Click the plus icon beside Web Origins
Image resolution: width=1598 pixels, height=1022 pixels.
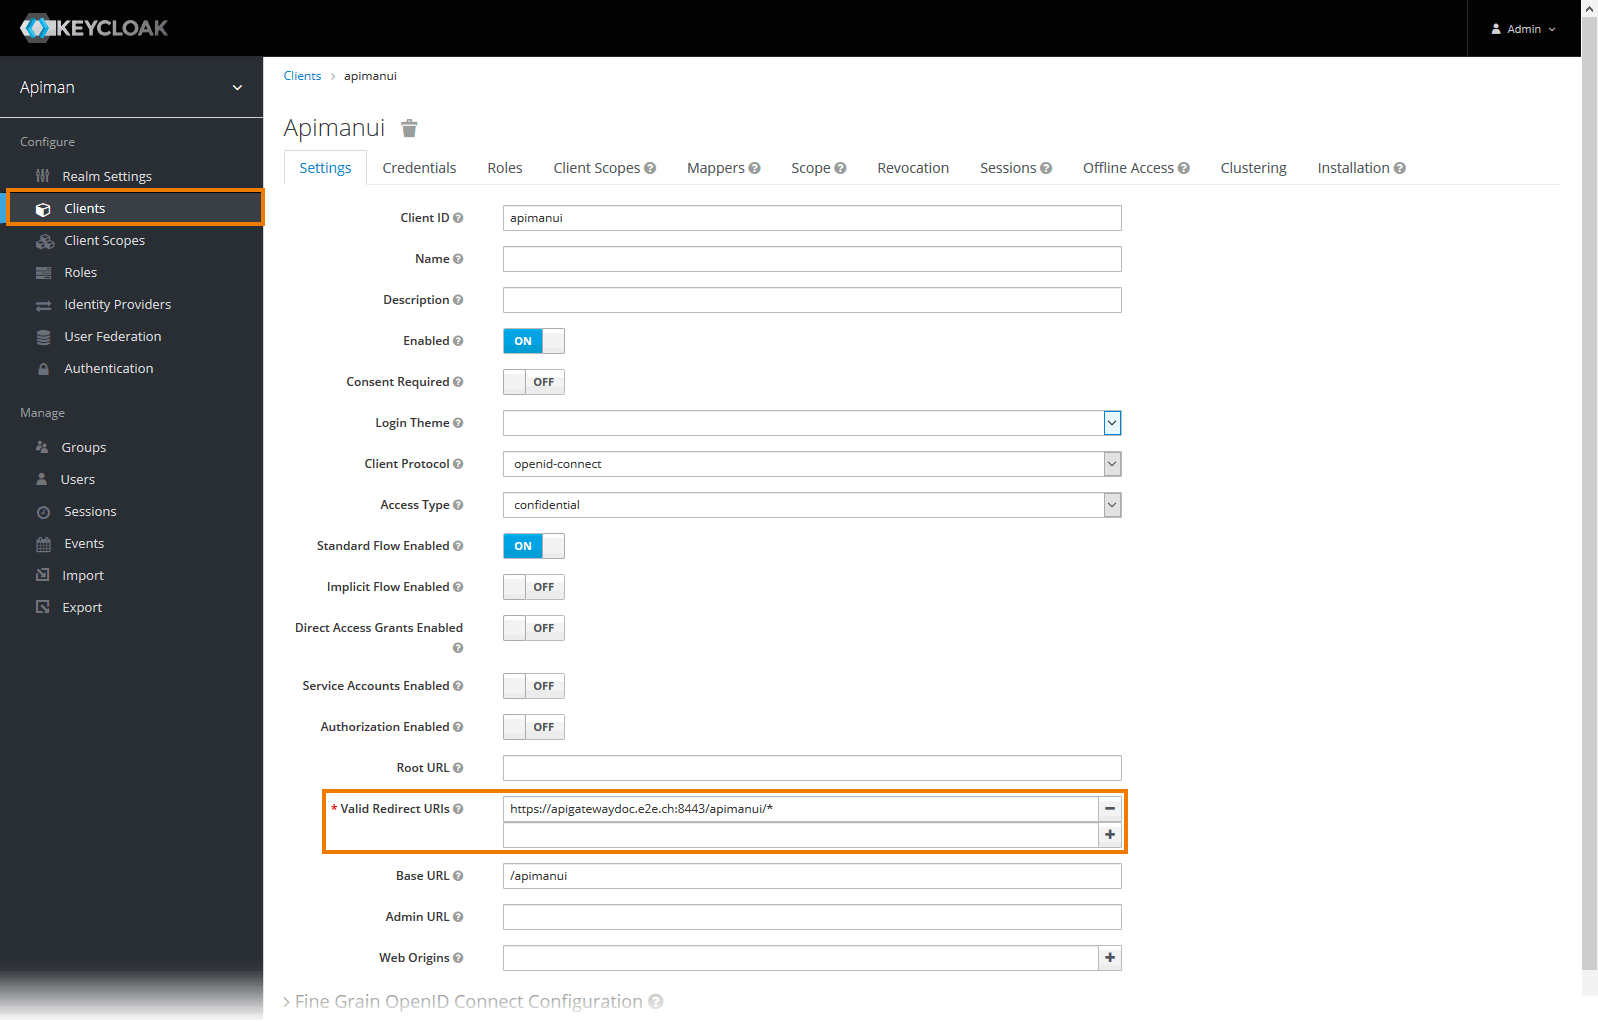1110,958
